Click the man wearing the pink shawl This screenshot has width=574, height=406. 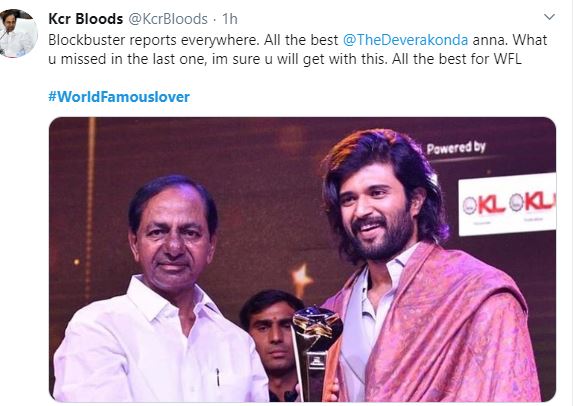point(421,267)
